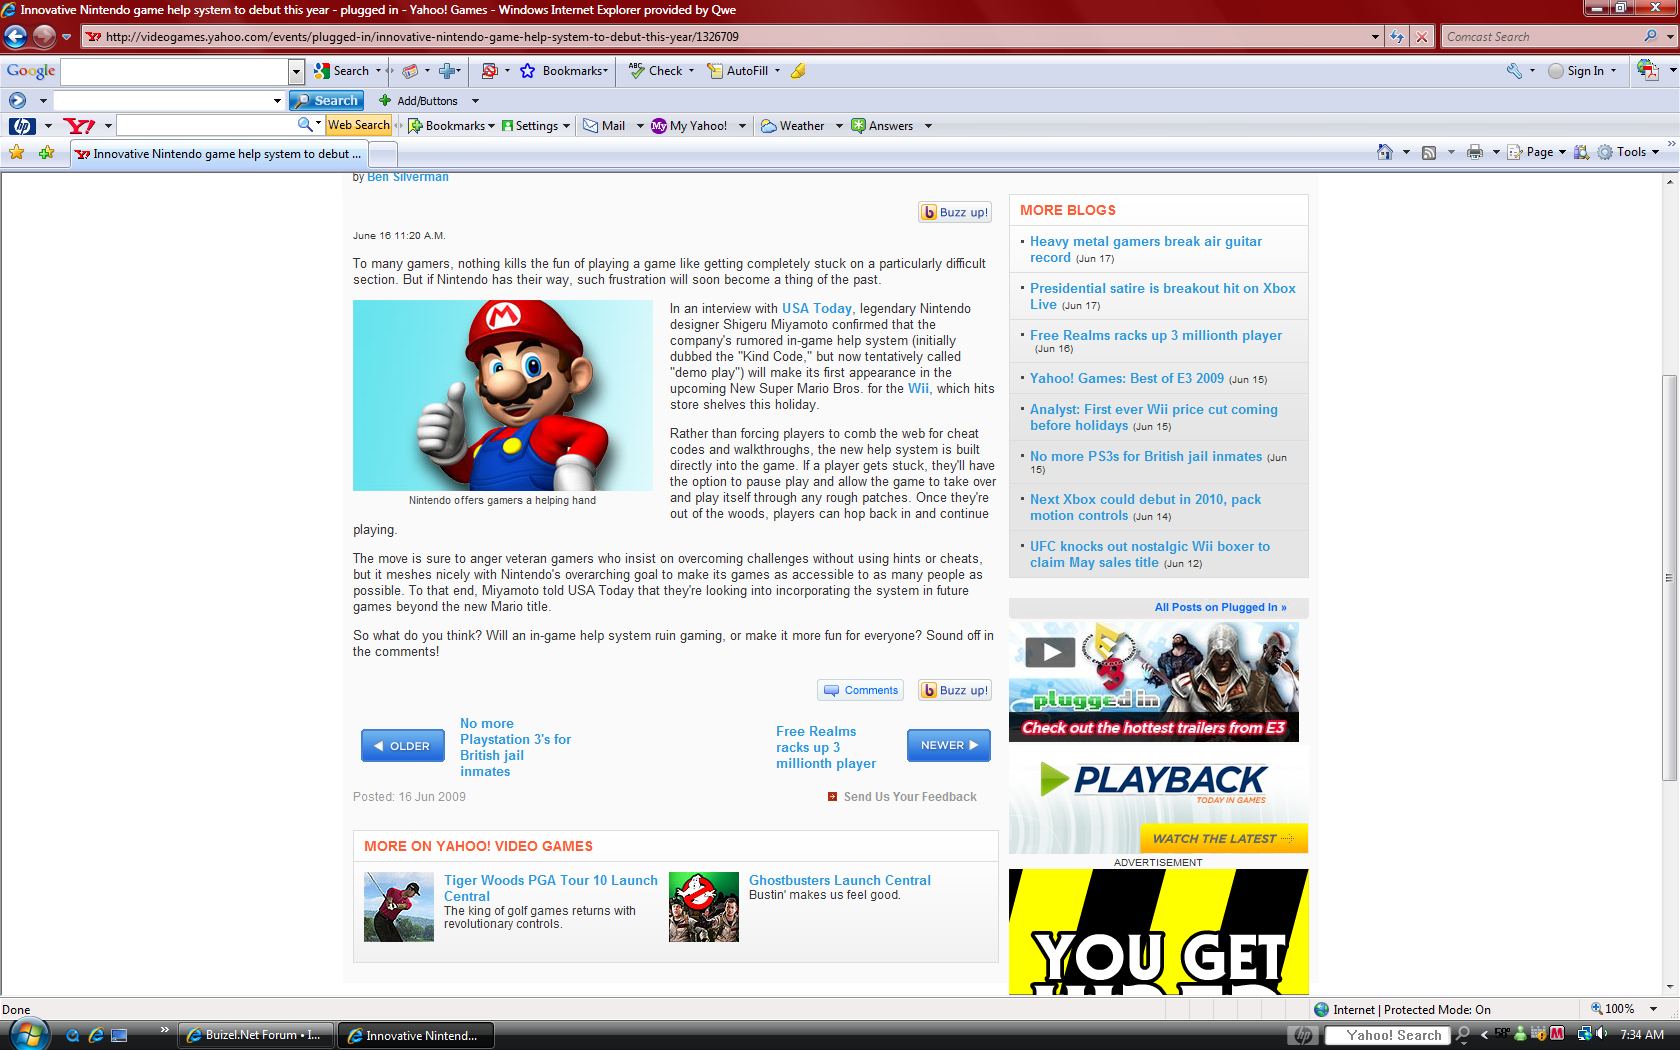
Task: Click the Refresh icon beside the address bar
Action: click(1397, 37)
